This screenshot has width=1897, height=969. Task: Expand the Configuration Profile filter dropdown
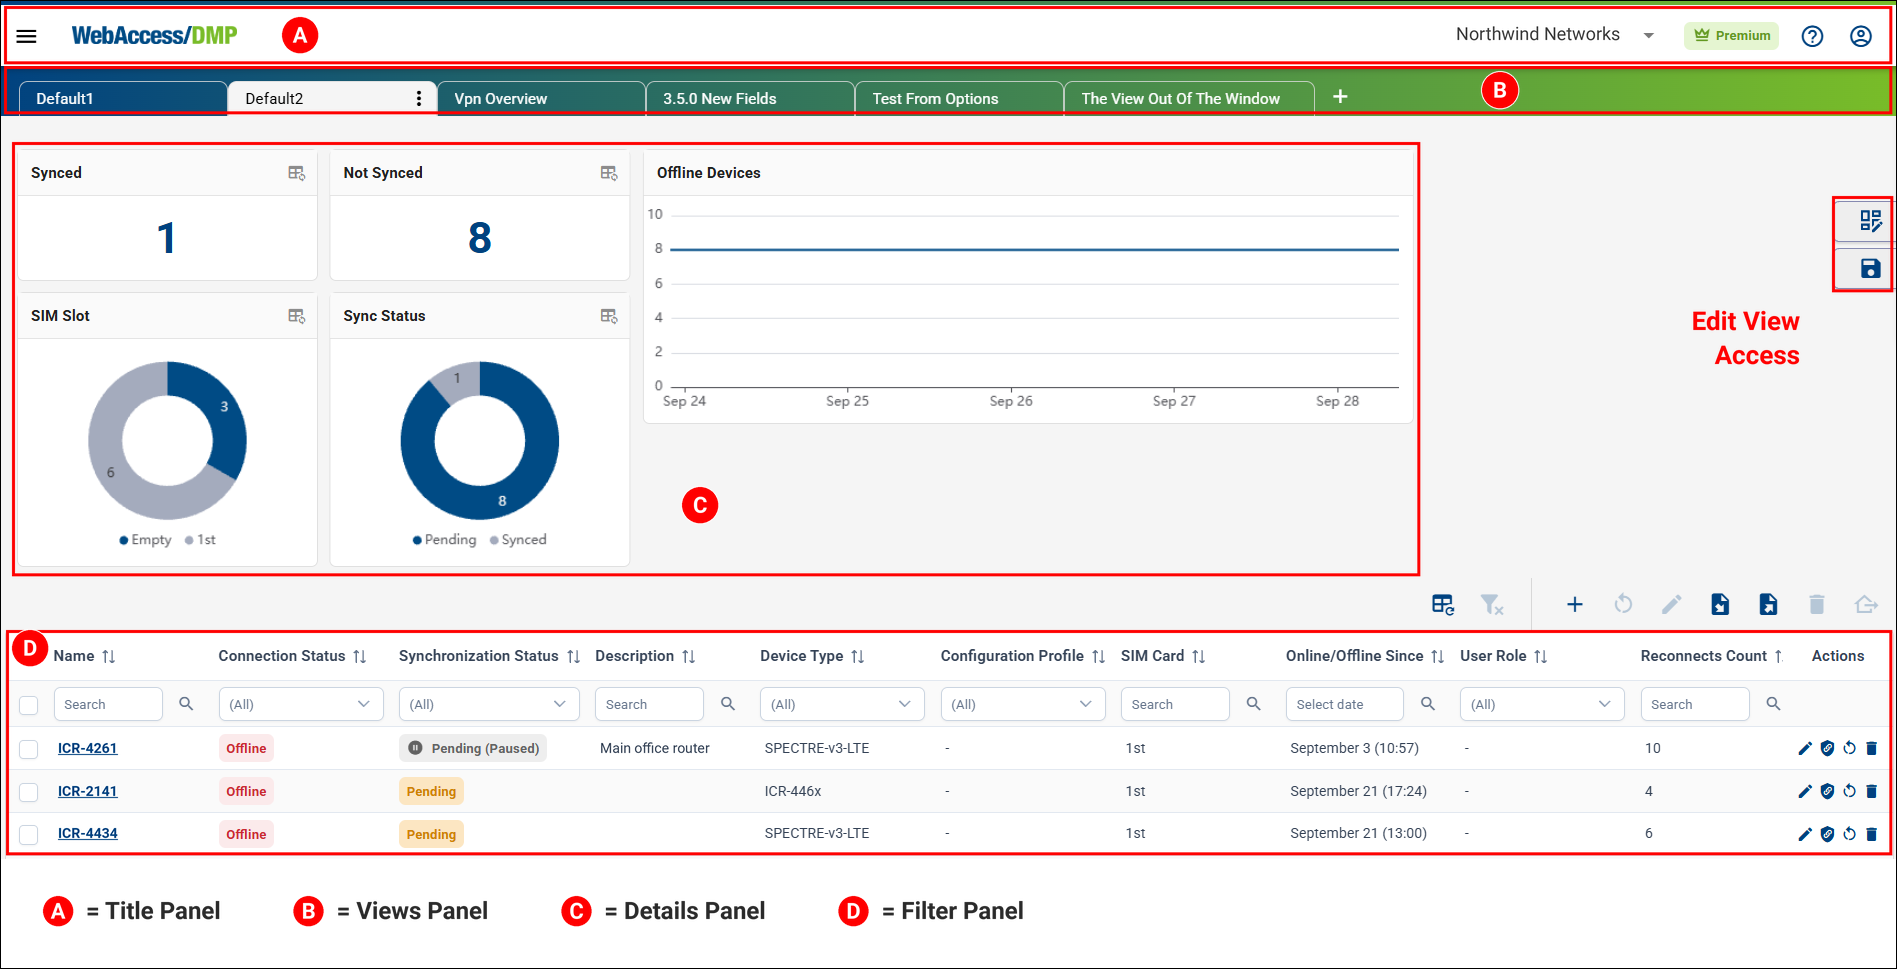point(1023,704)
